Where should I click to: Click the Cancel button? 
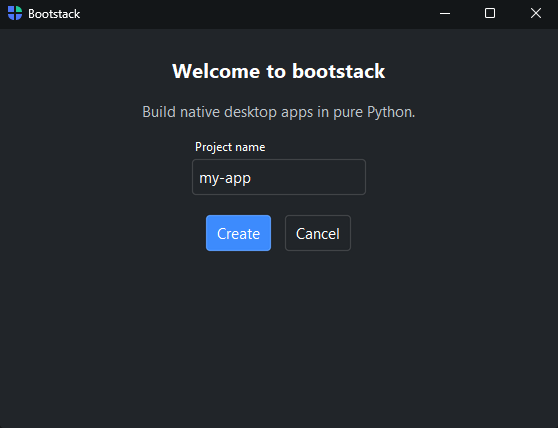(318, 233)
